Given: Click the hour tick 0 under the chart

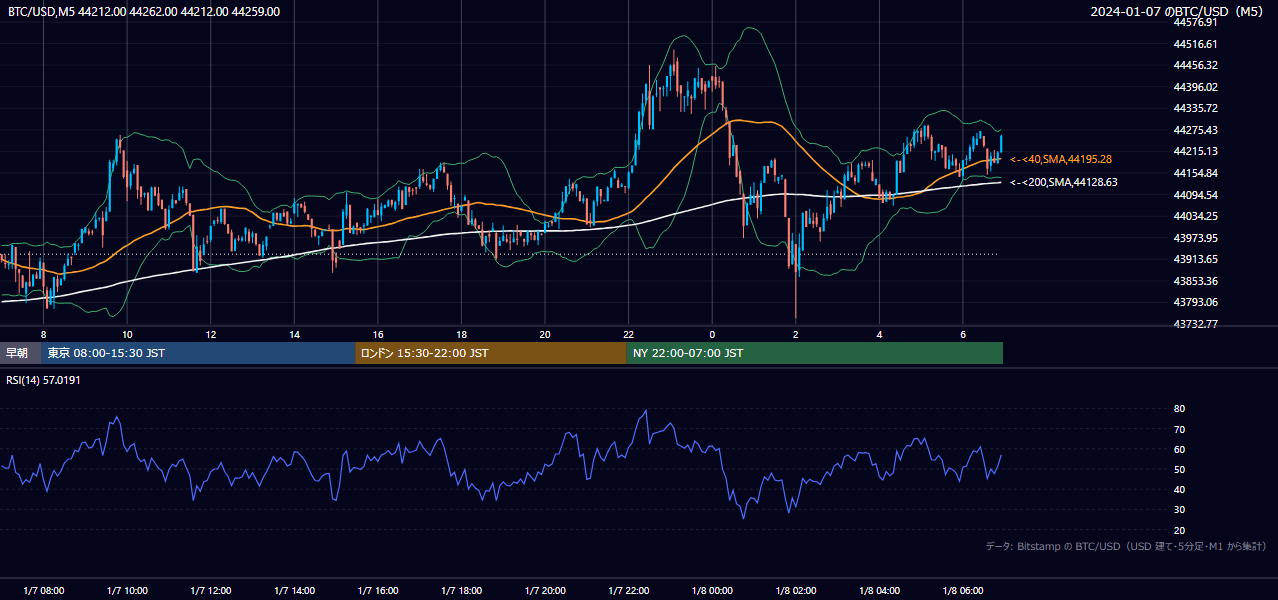Looking at the screenshot, I should click(x=712, y=334).
